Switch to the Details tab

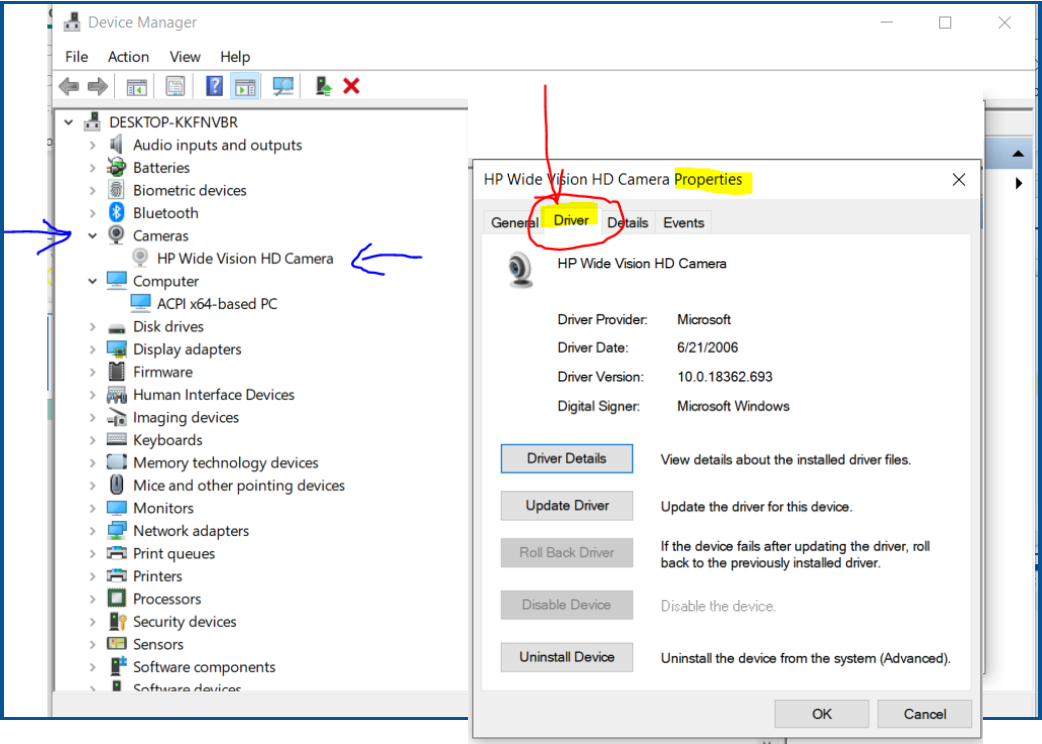(x=627, y=223)
